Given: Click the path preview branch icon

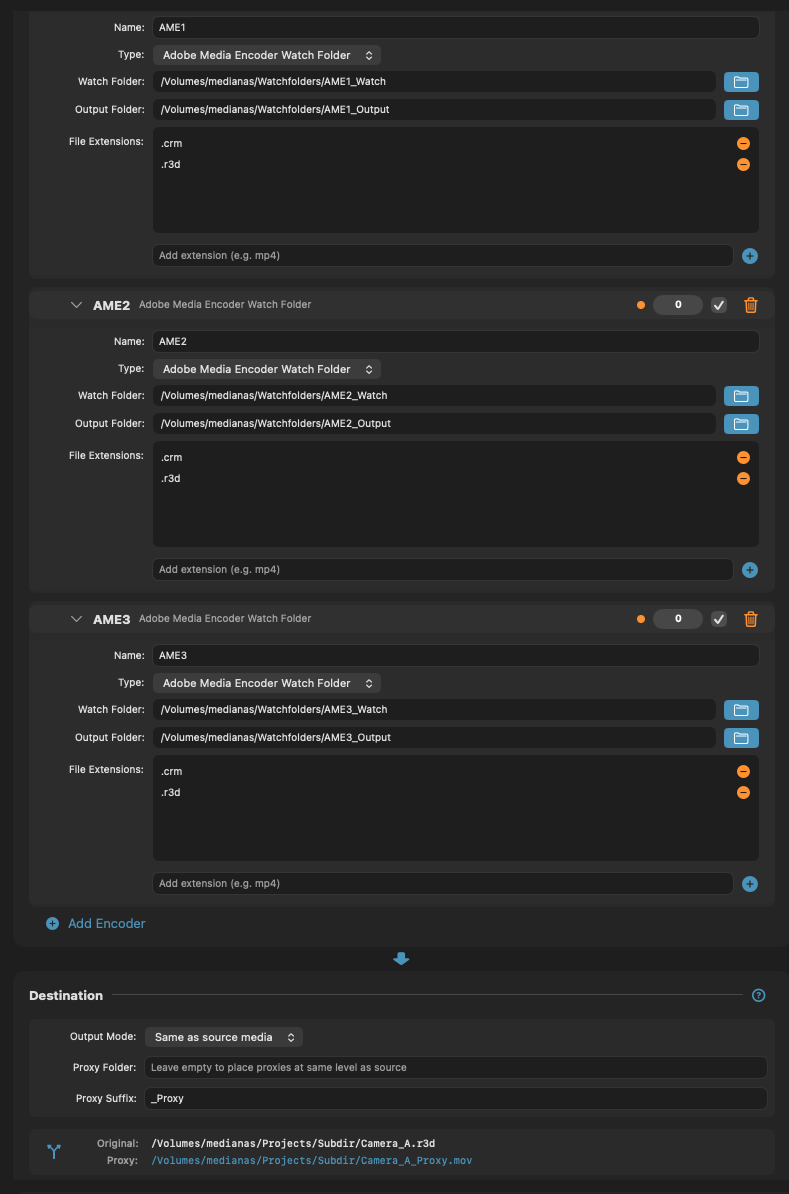Looking at the screenshot, I should click(x=53, y=1151).
